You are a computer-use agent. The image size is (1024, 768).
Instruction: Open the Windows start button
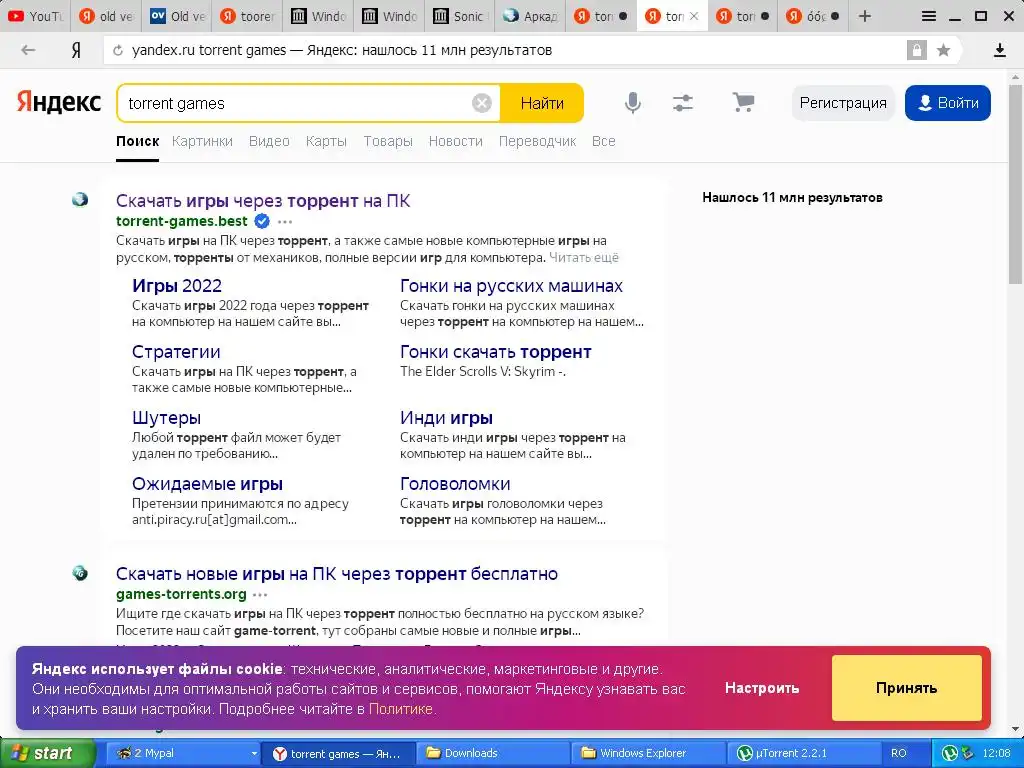click(x=47, y=753)
